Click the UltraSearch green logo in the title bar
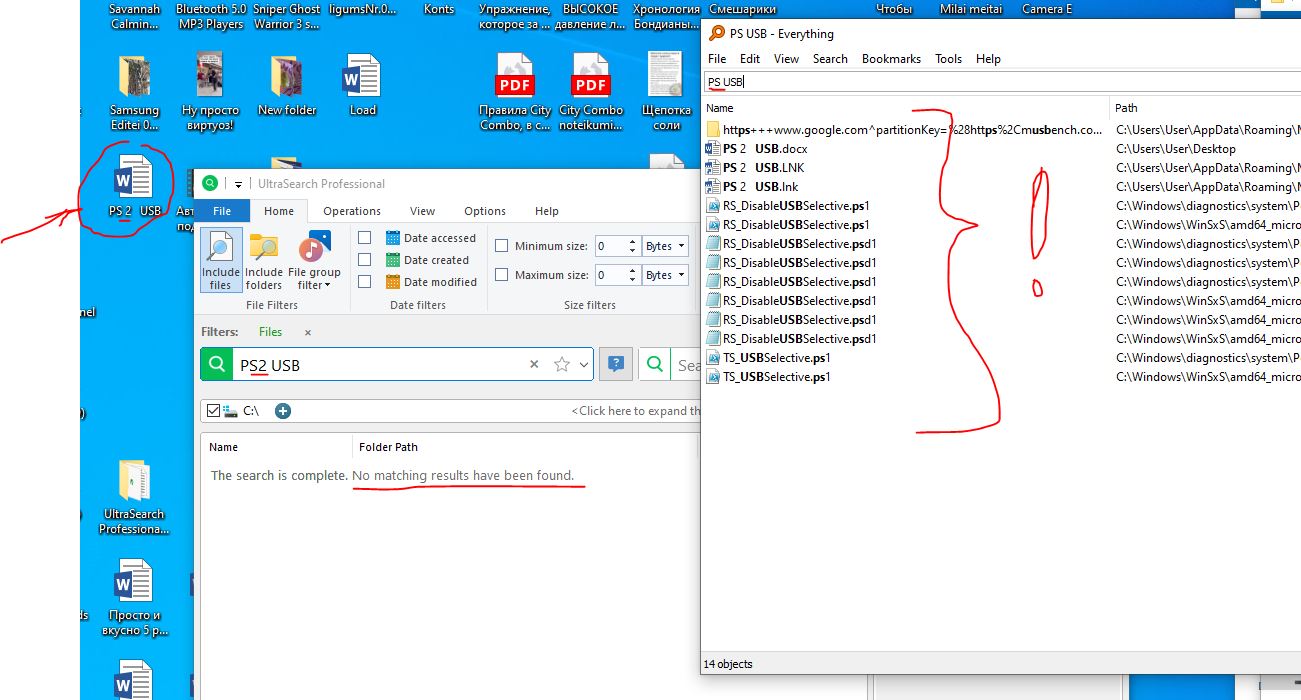The height and width of the screenshot is (700, 1301). pyautogui.click(x=210, y=183)
